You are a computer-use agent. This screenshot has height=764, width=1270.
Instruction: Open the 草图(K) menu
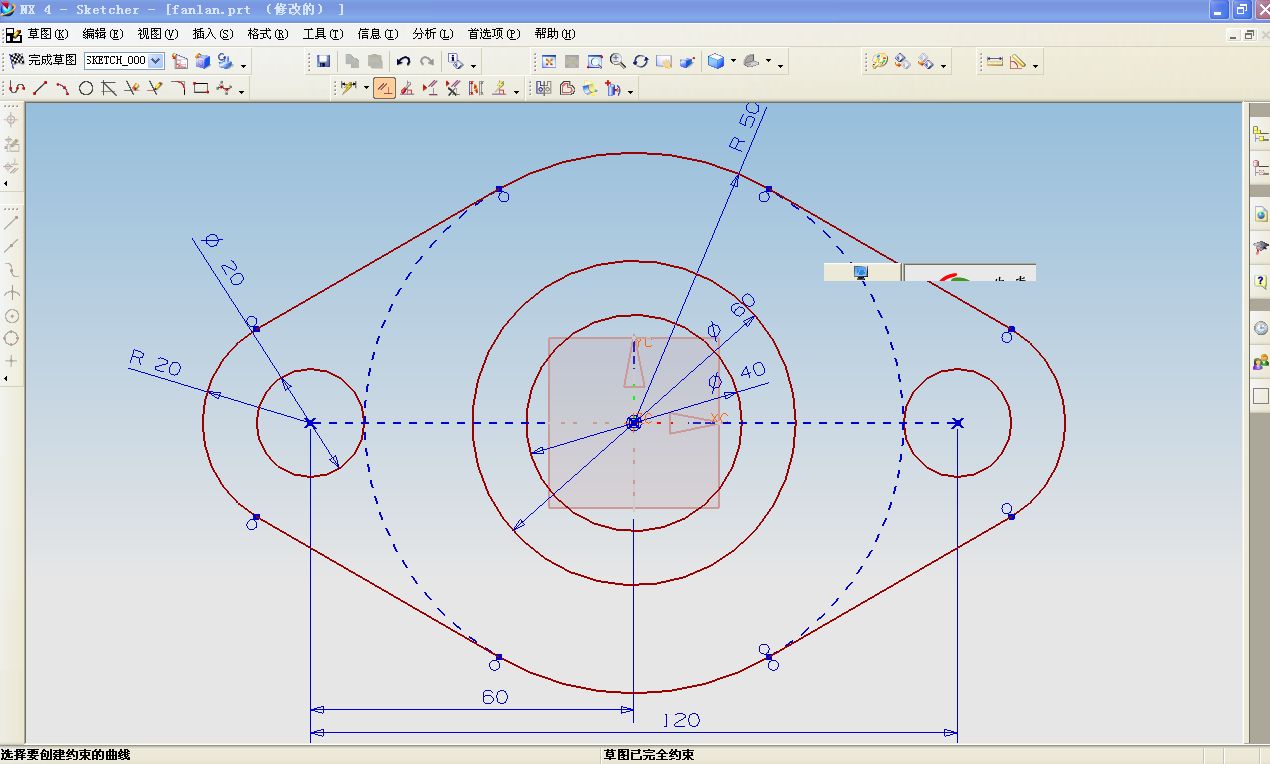(48, 34)
